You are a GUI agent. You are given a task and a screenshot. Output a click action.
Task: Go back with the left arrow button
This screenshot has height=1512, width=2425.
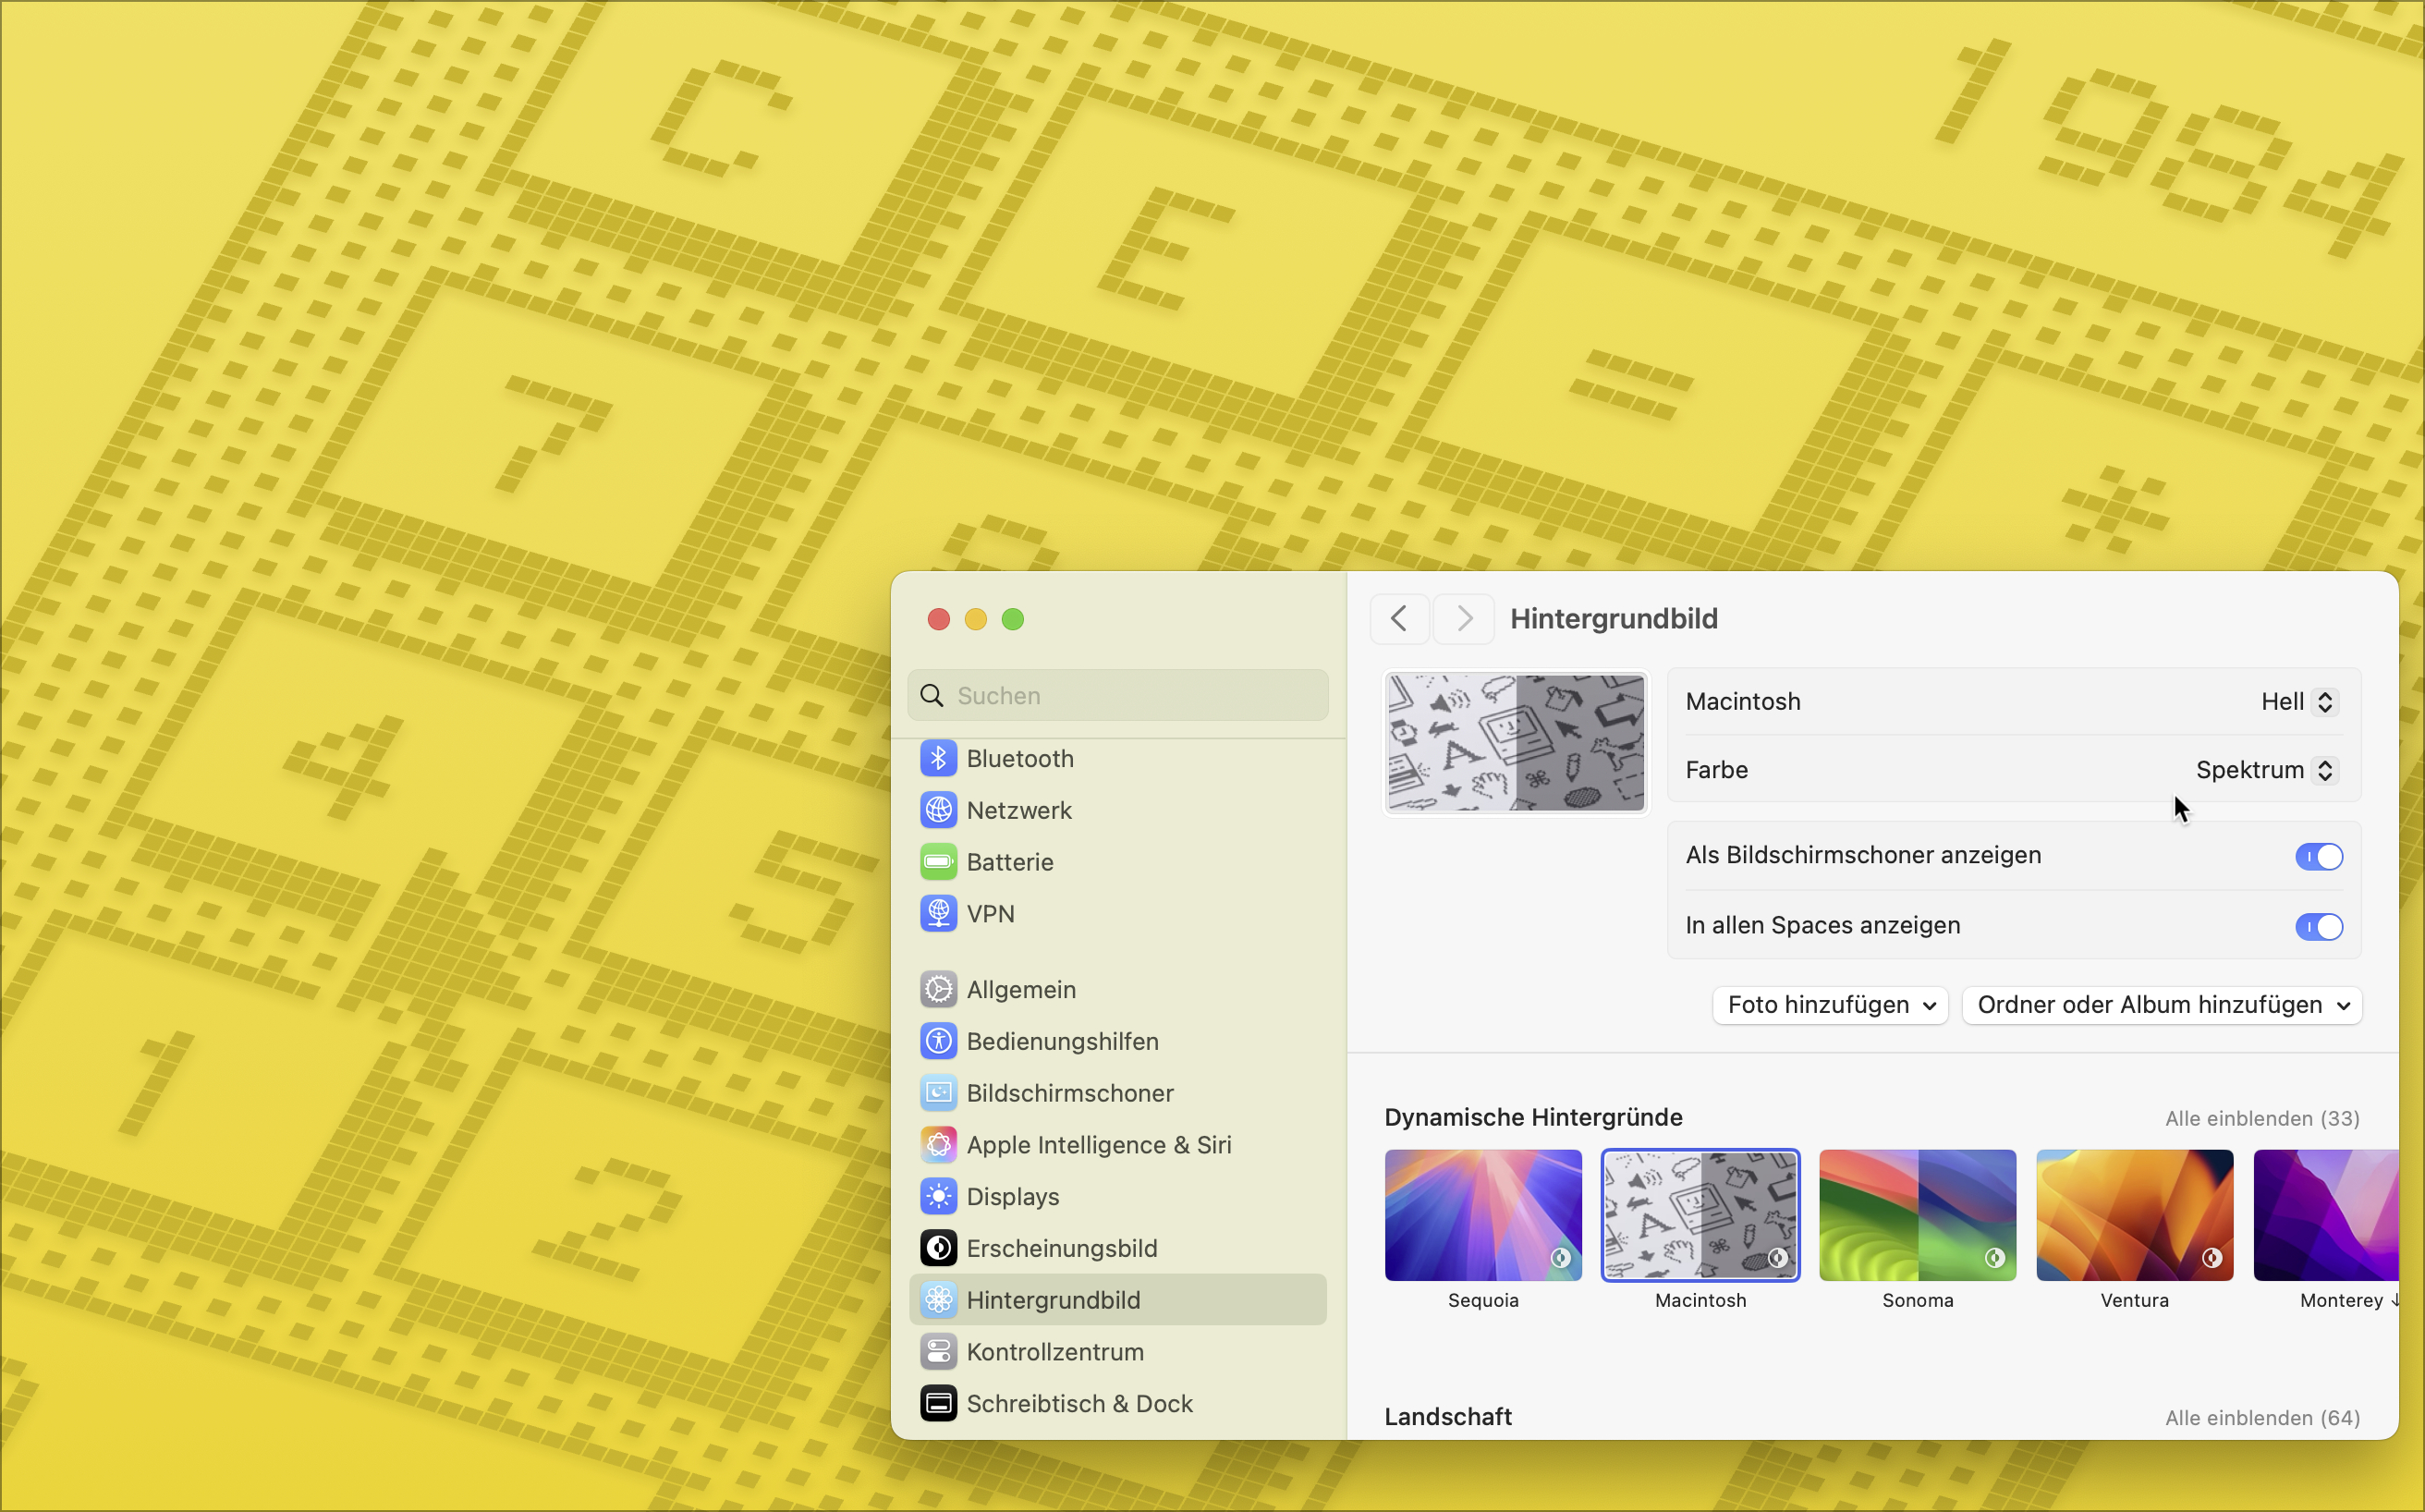click(1399, 619)
